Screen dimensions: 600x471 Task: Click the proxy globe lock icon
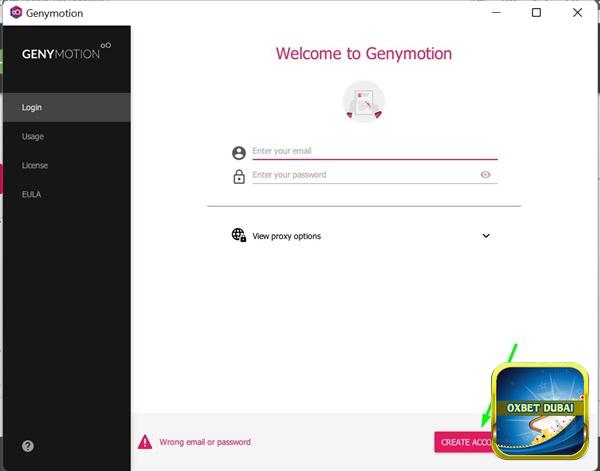coord(239,235)
